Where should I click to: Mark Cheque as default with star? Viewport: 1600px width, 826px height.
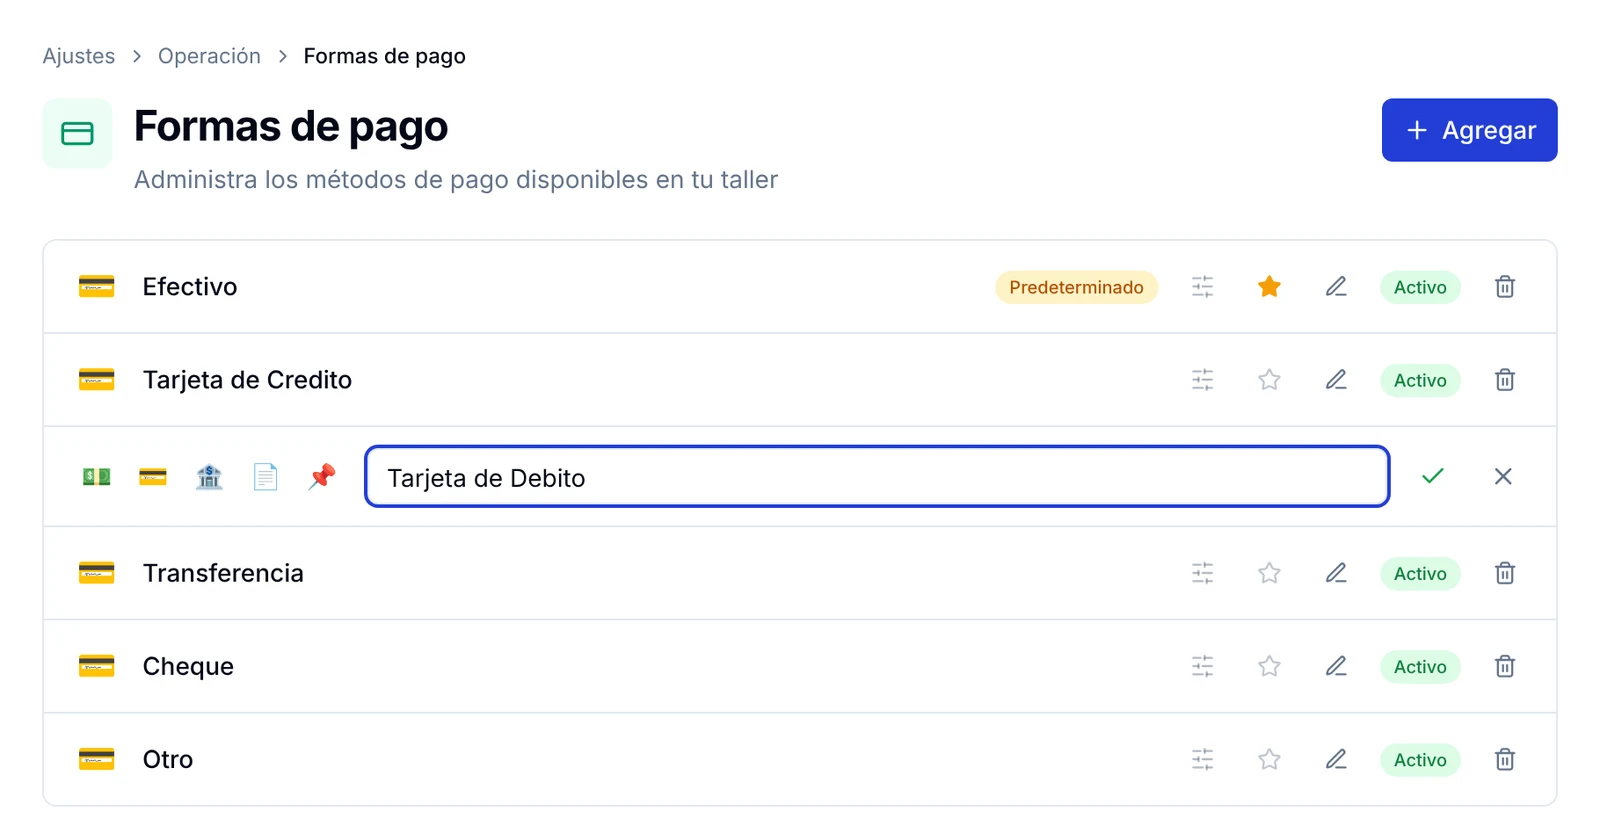[x=1269, y=666]
